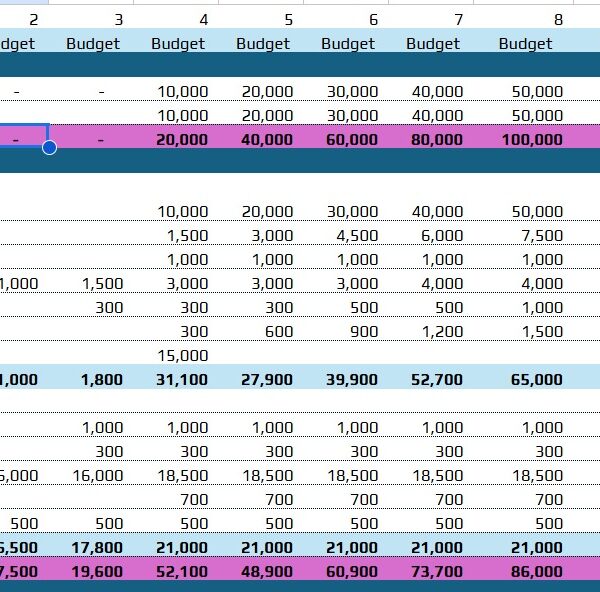The width and height of the screenshot is (600, 592).
Task: Select column header number 3
Action: point(119,20)
